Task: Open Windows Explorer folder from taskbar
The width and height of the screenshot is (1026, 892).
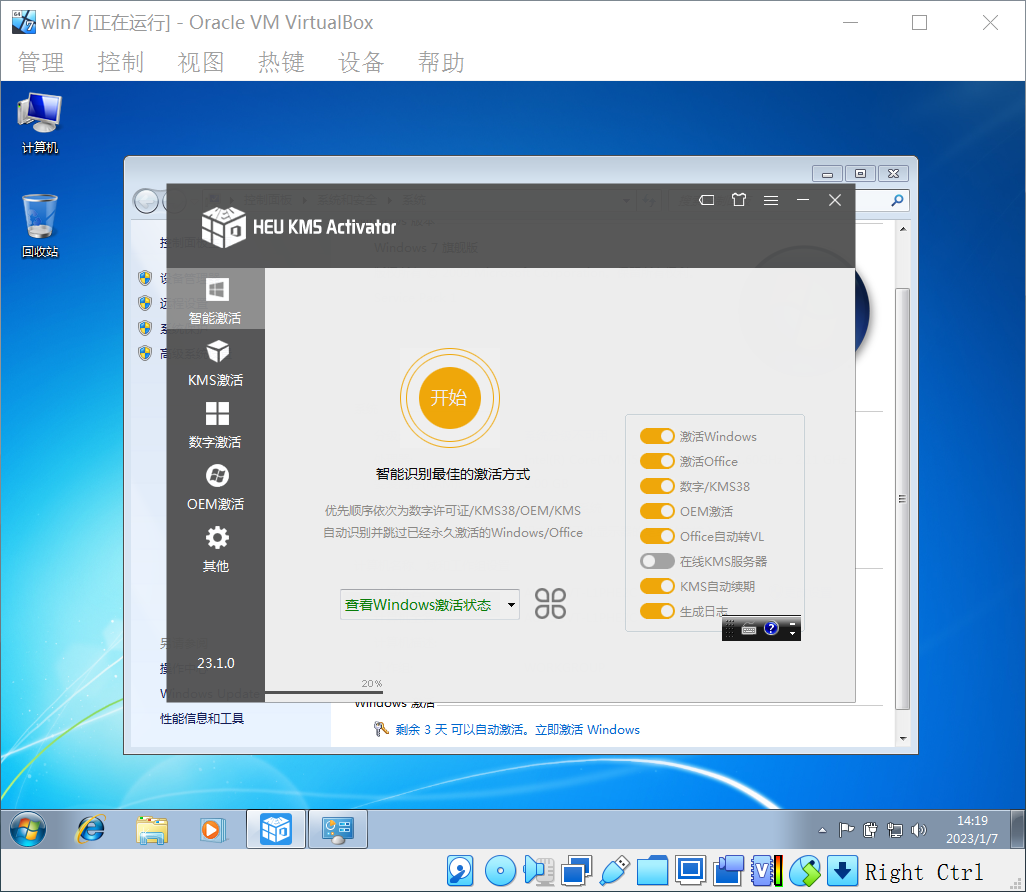Action: (152, 830)
